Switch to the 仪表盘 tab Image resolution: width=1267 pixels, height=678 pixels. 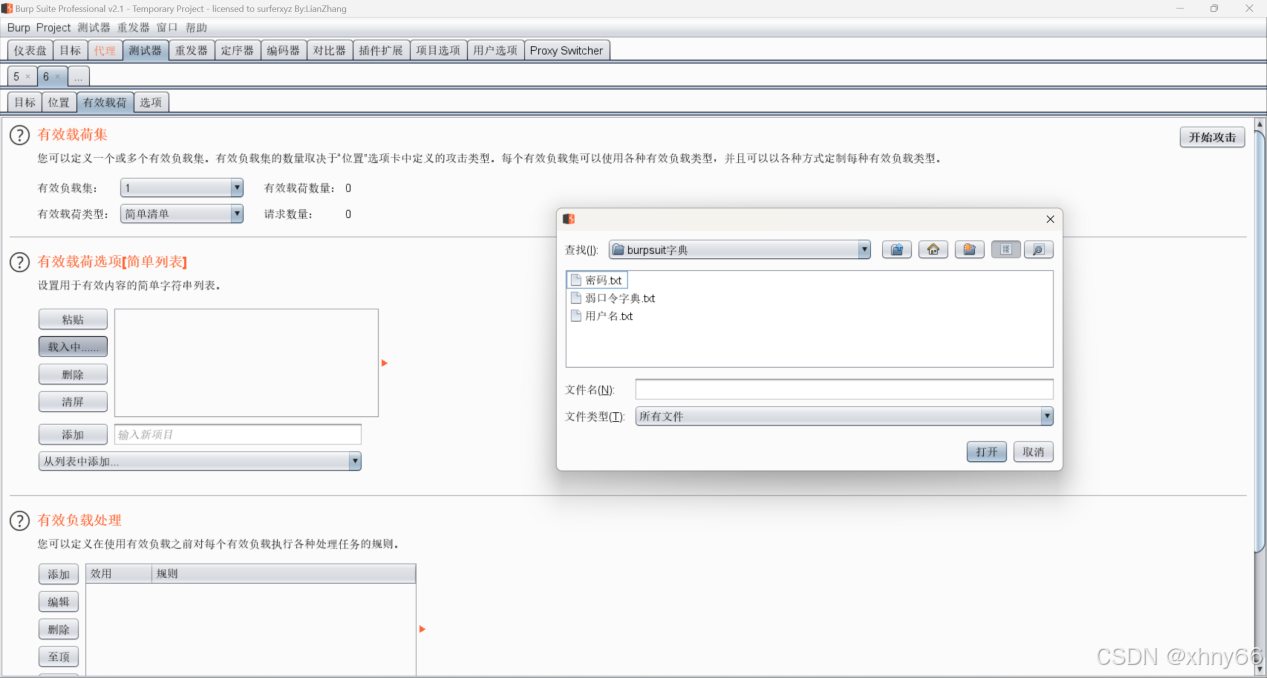(30, 51)
